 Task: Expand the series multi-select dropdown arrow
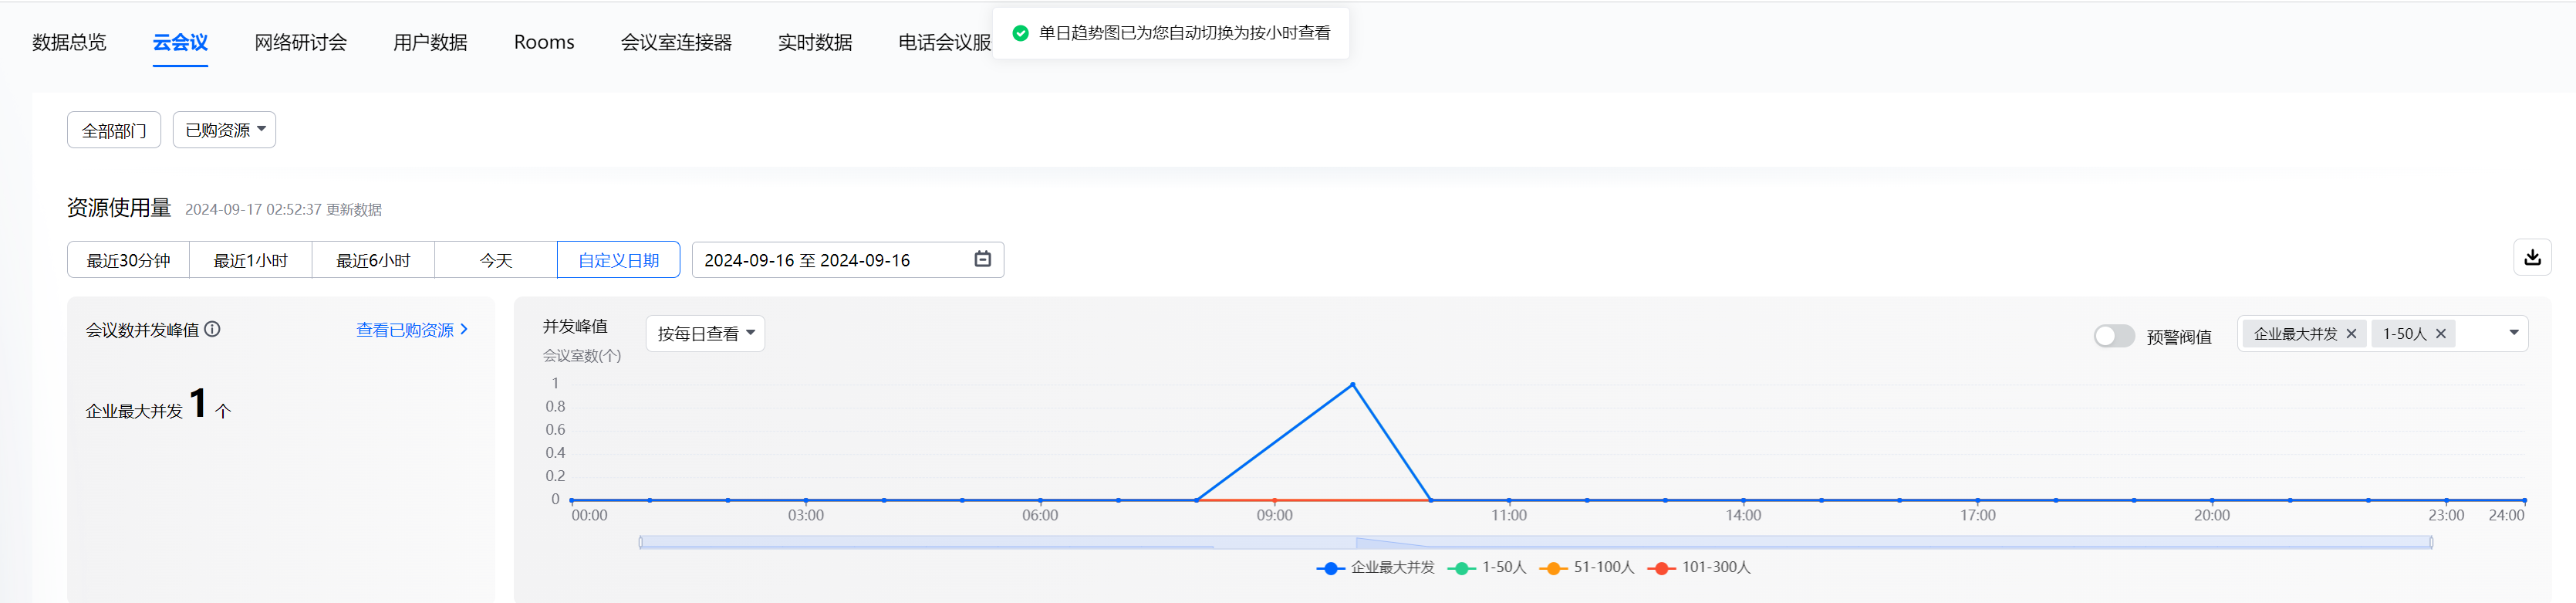click(x=2513, y=333)
